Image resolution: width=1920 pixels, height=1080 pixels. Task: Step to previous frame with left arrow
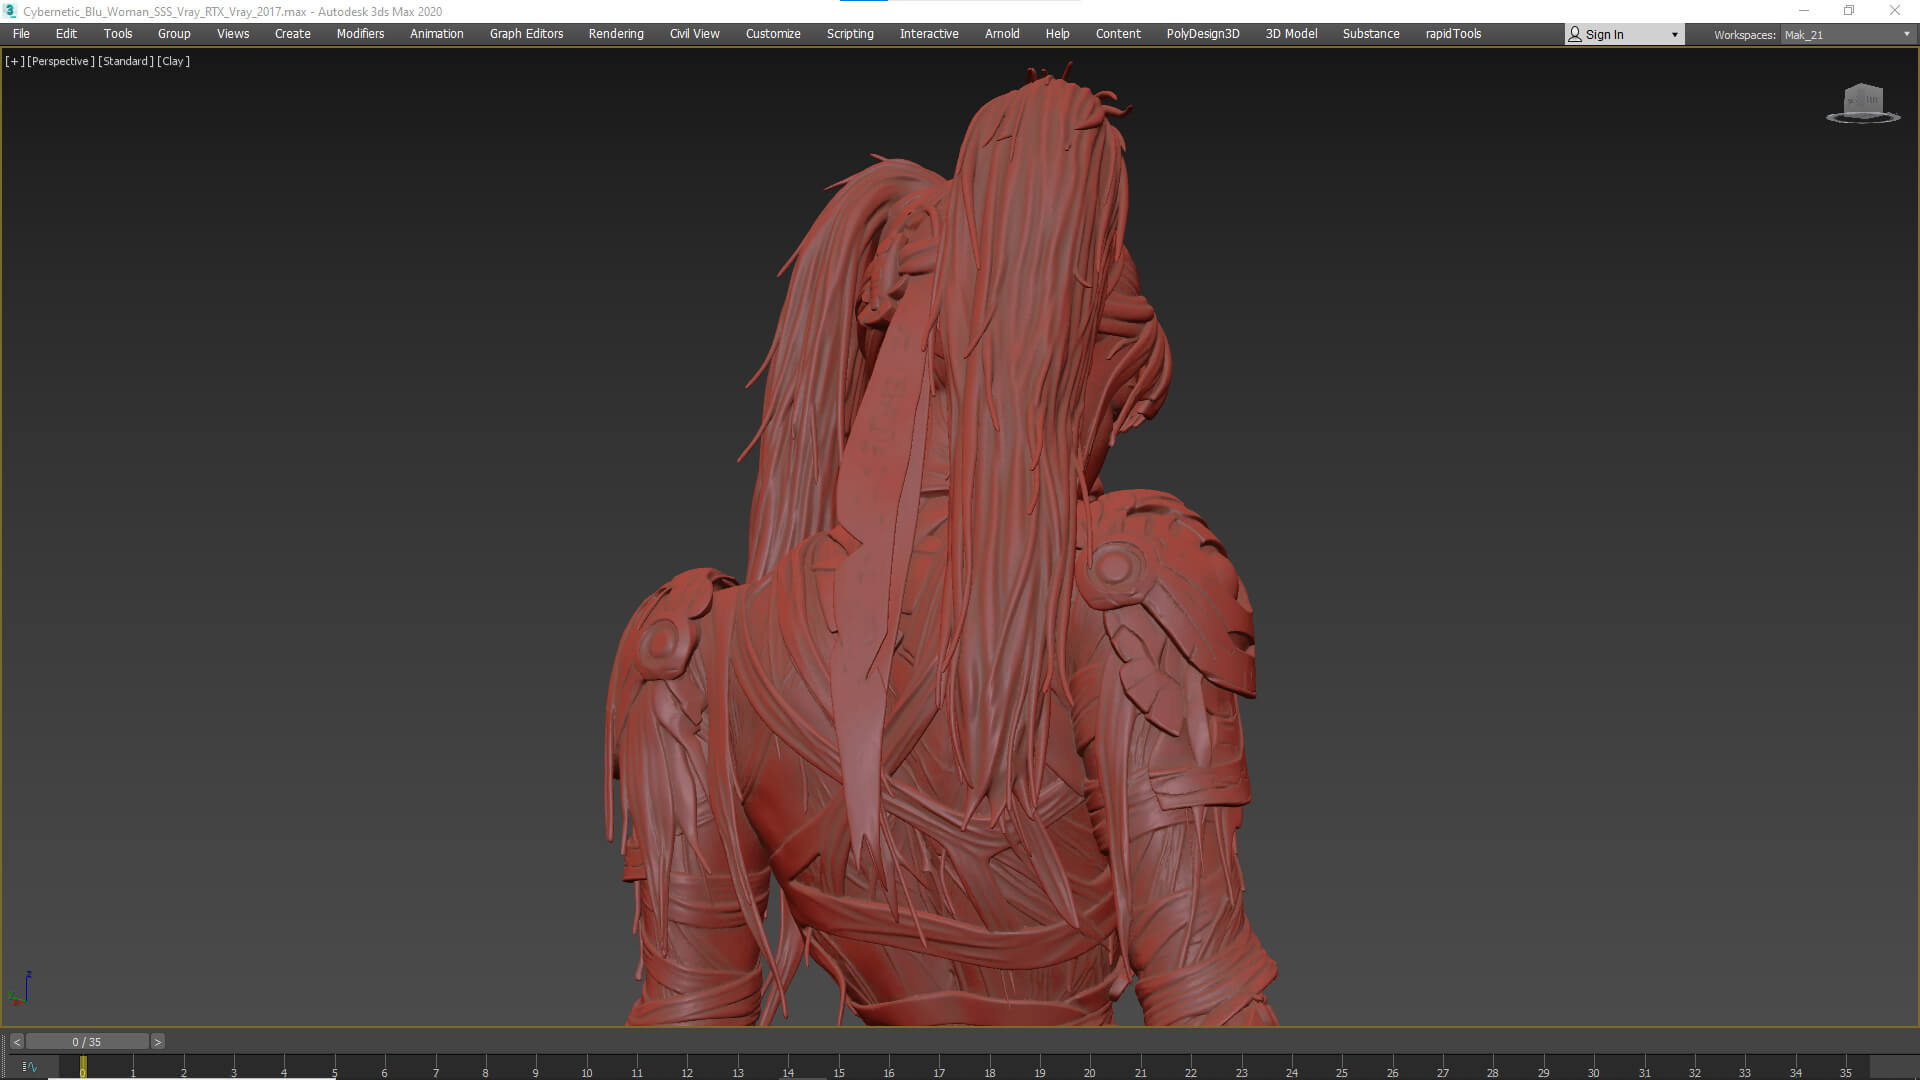[x=17, y=1042]
